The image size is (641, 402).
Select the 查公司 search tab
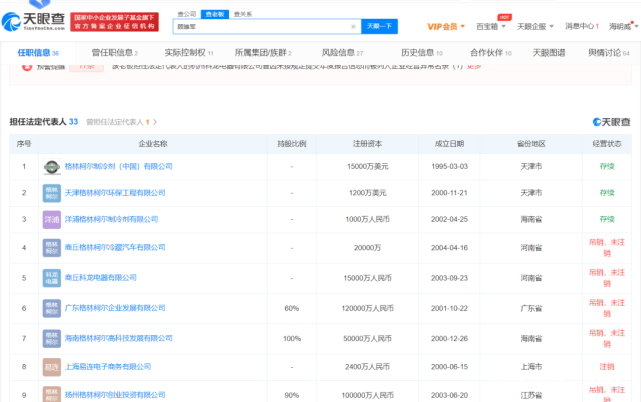pyautogui.click(x=187, y=14)
